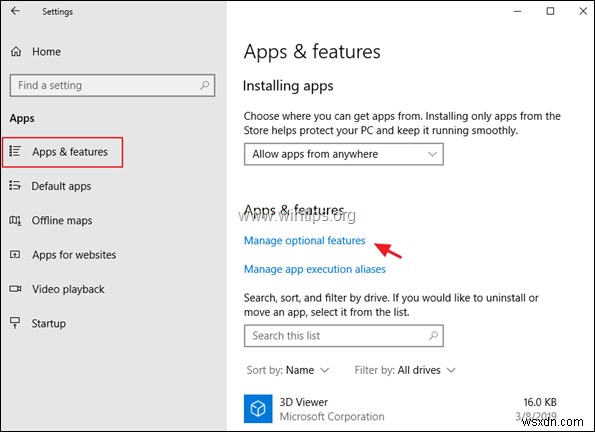Screen dimensions: 595x432
Task: Click the Apps section label in sidebar
Action: 22,118
